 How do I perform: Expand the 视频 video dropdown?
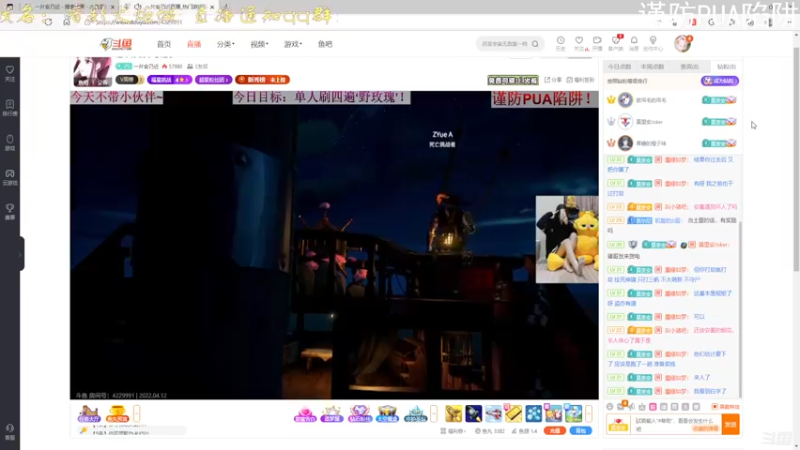pos(259,44)
